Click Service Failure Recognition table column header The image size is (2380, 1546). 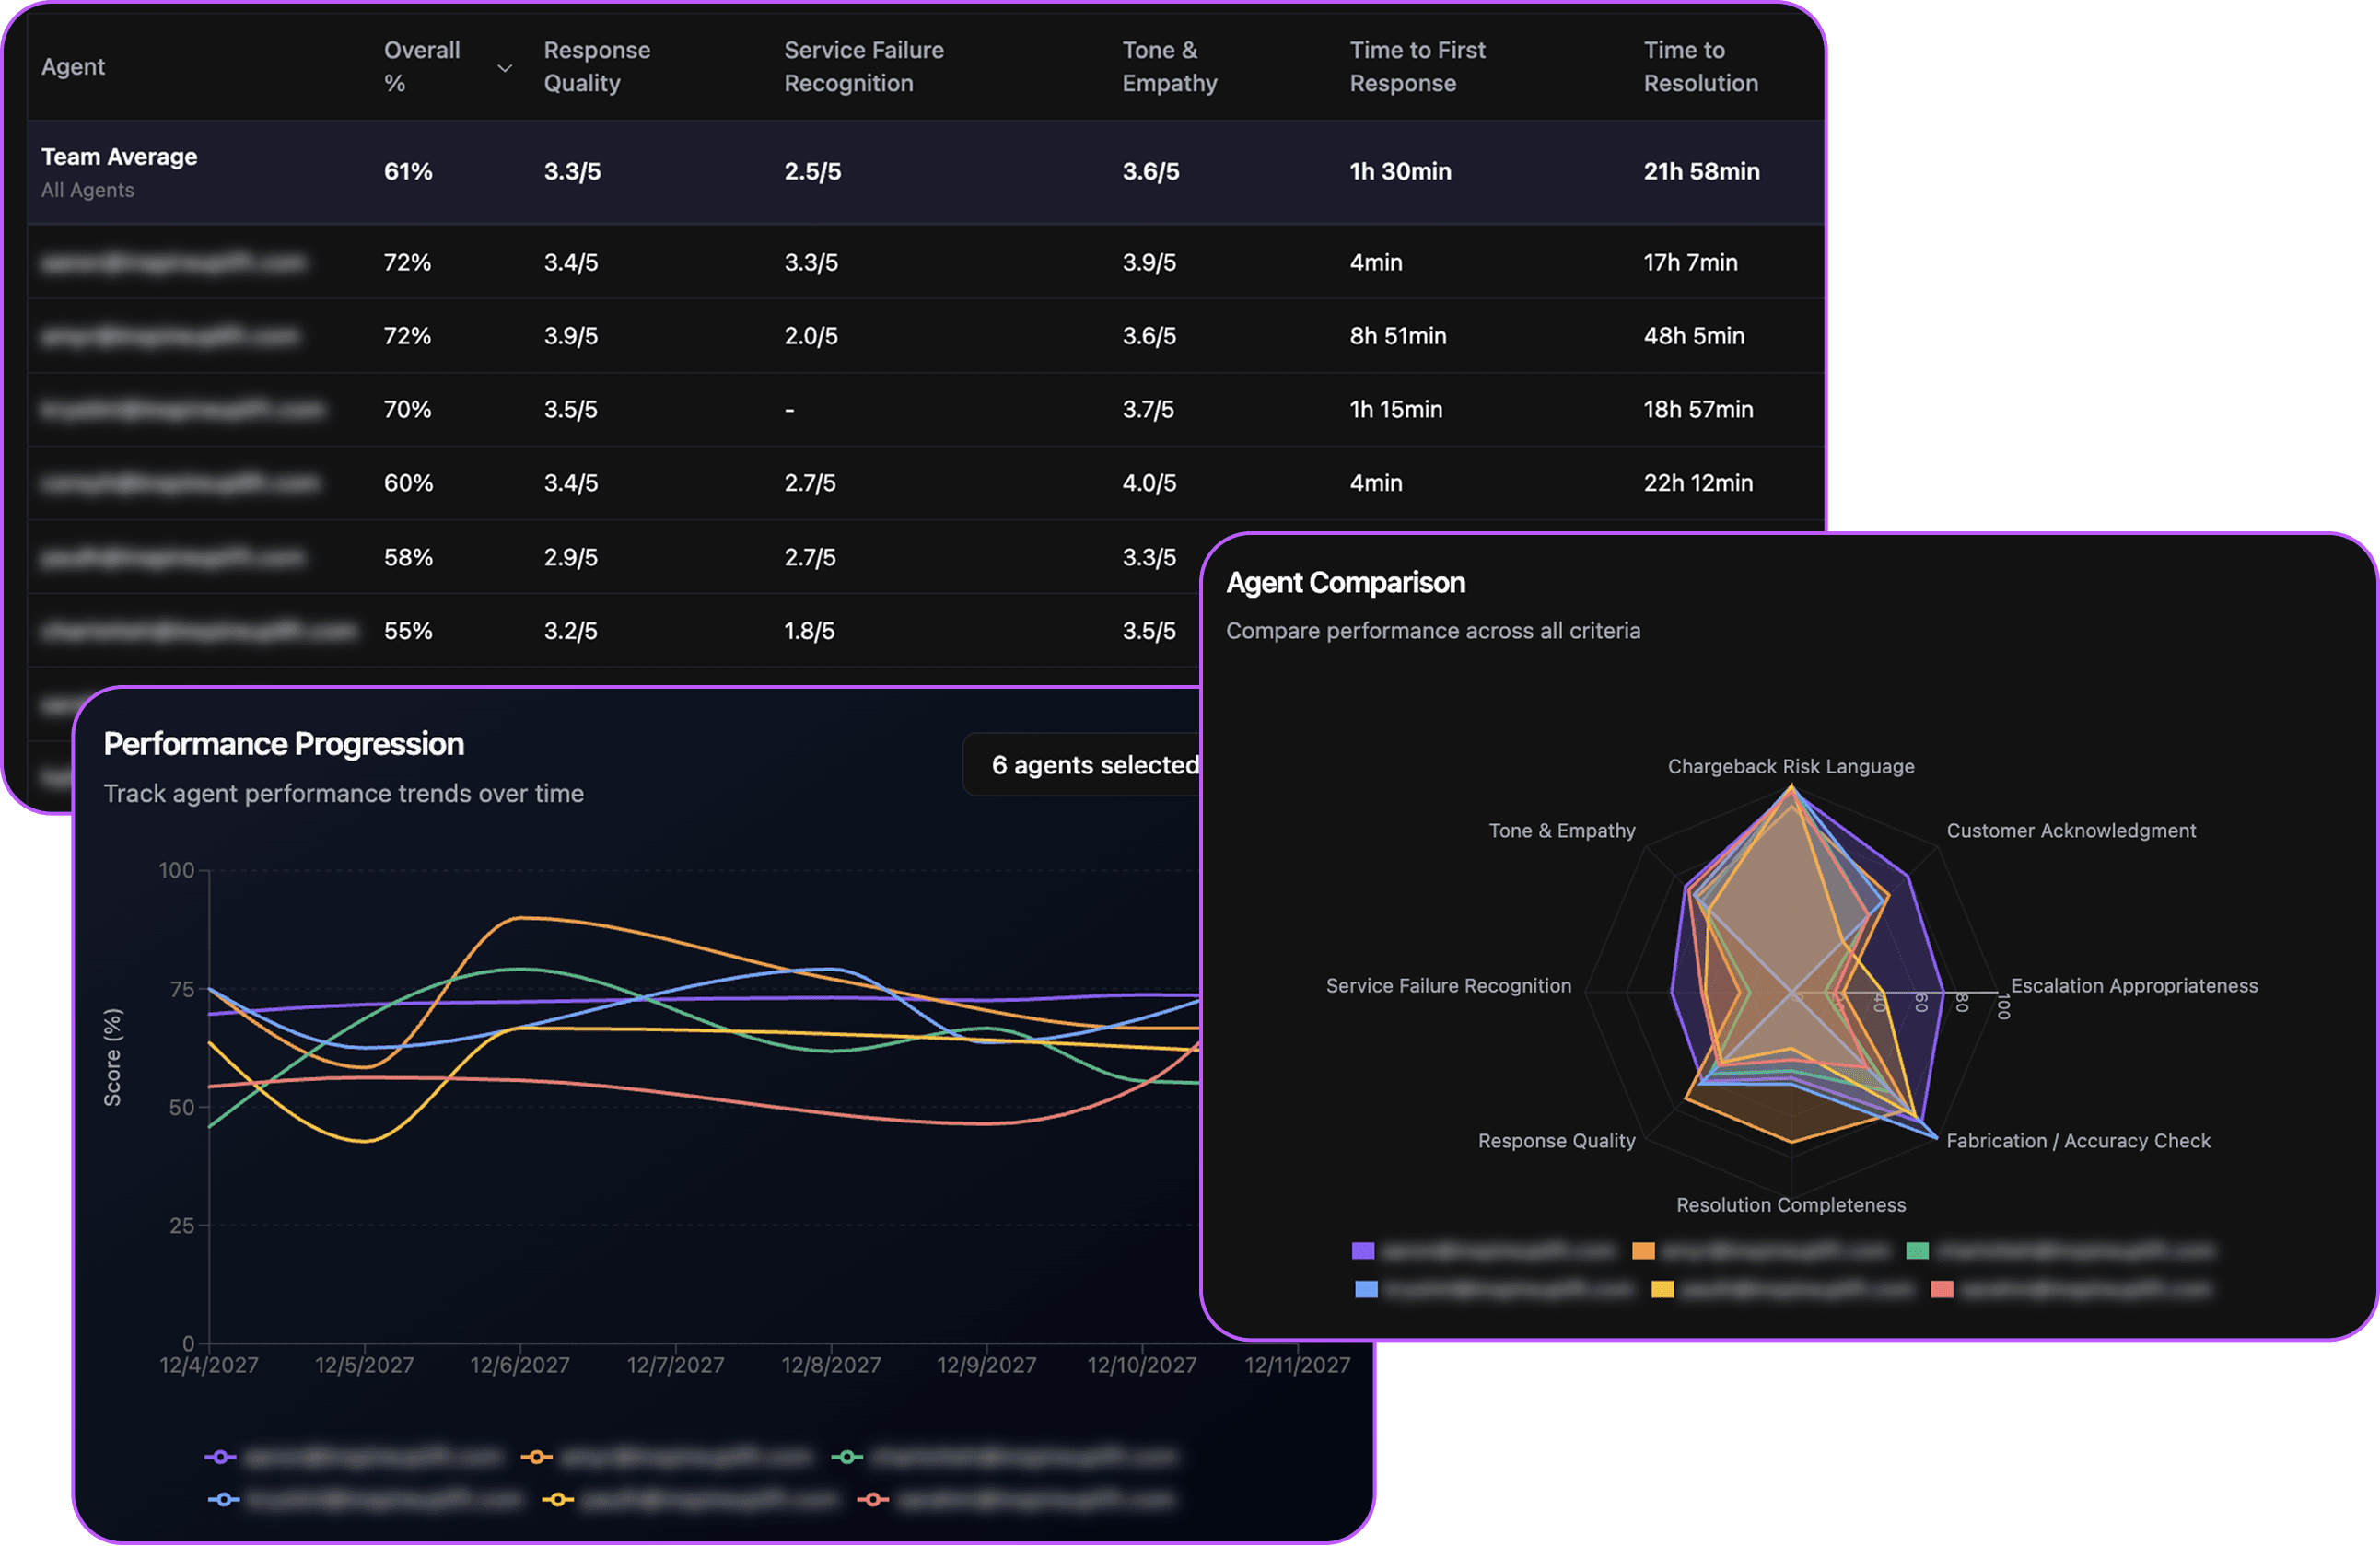click(863, 67)
